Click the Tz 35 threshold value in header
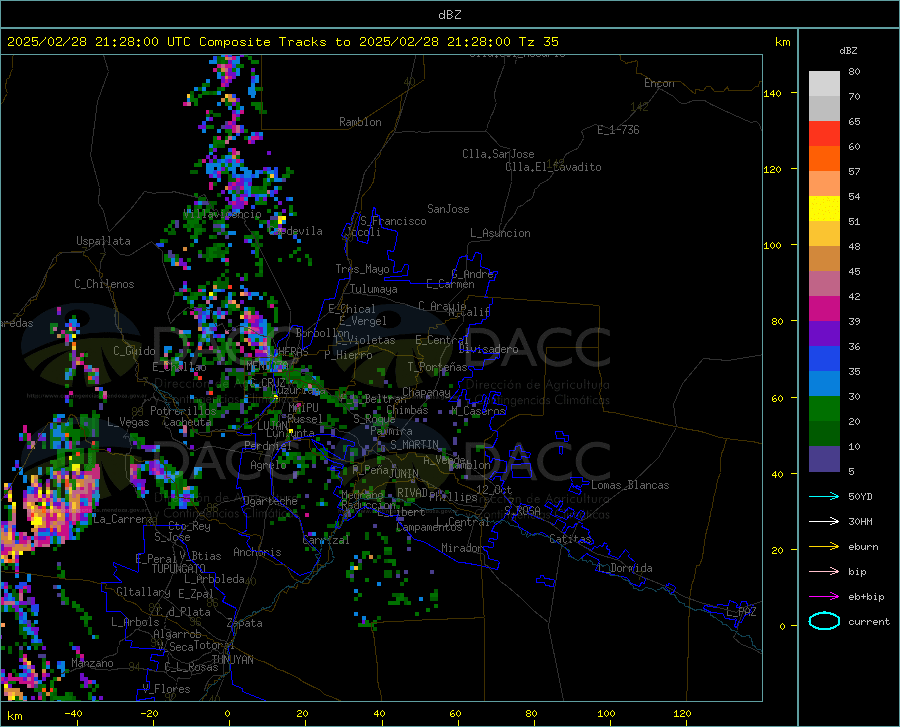 click(538, 42)
